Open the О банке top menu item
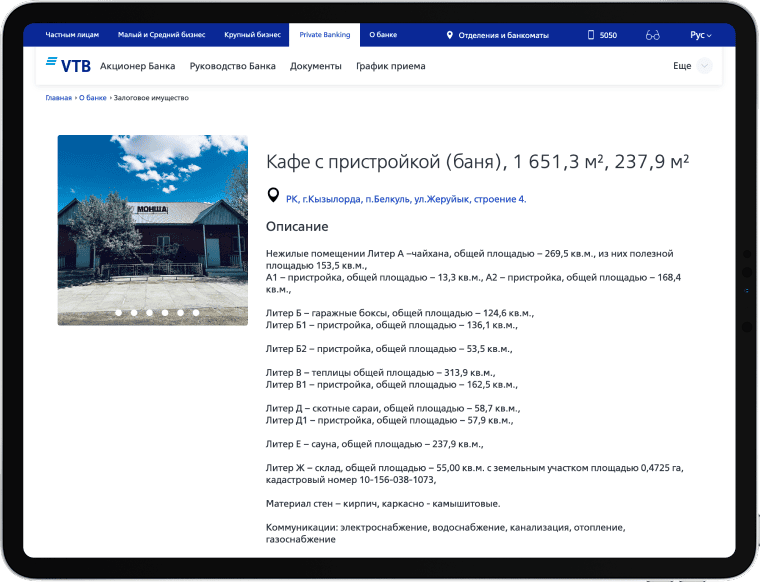This screenshot has height=583, width=760. pos(383,34)
